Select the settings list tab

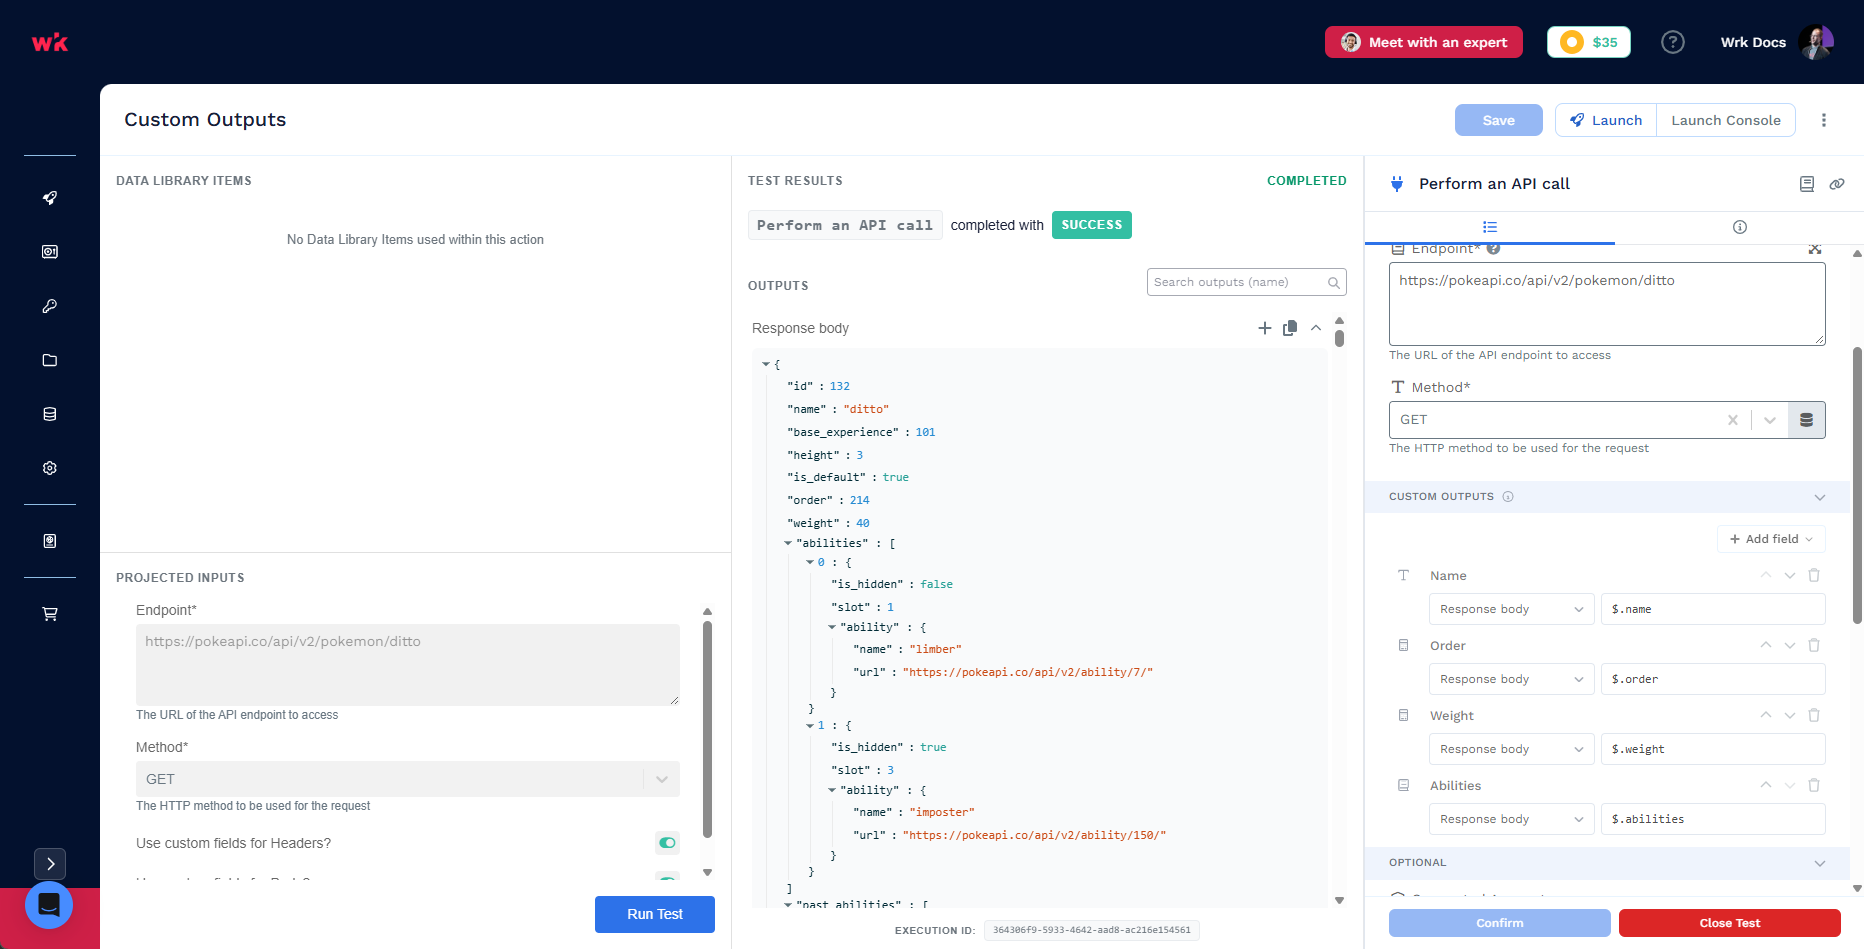(x=1489, y=227)
